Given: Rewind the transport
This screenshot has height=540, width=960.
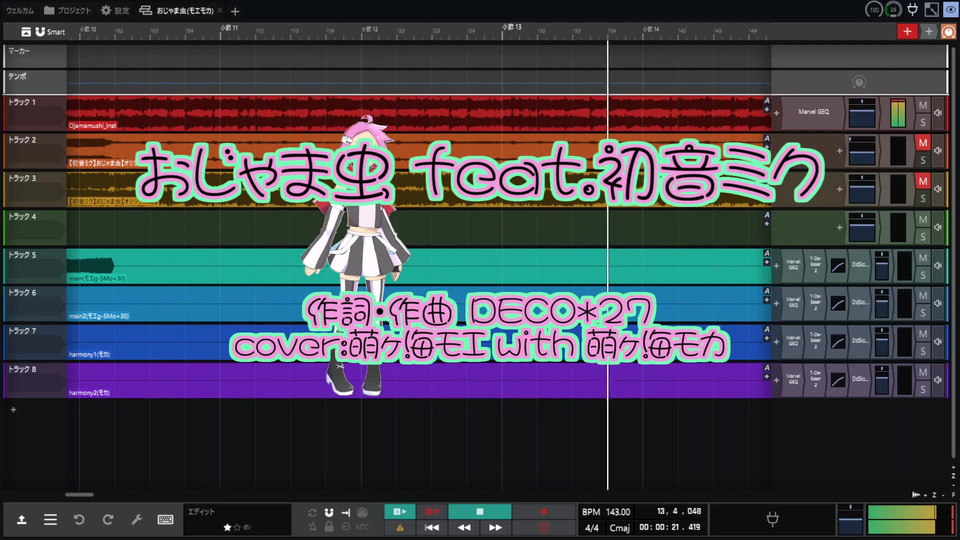Looking at the screenshot, I should tap(464, 527).
